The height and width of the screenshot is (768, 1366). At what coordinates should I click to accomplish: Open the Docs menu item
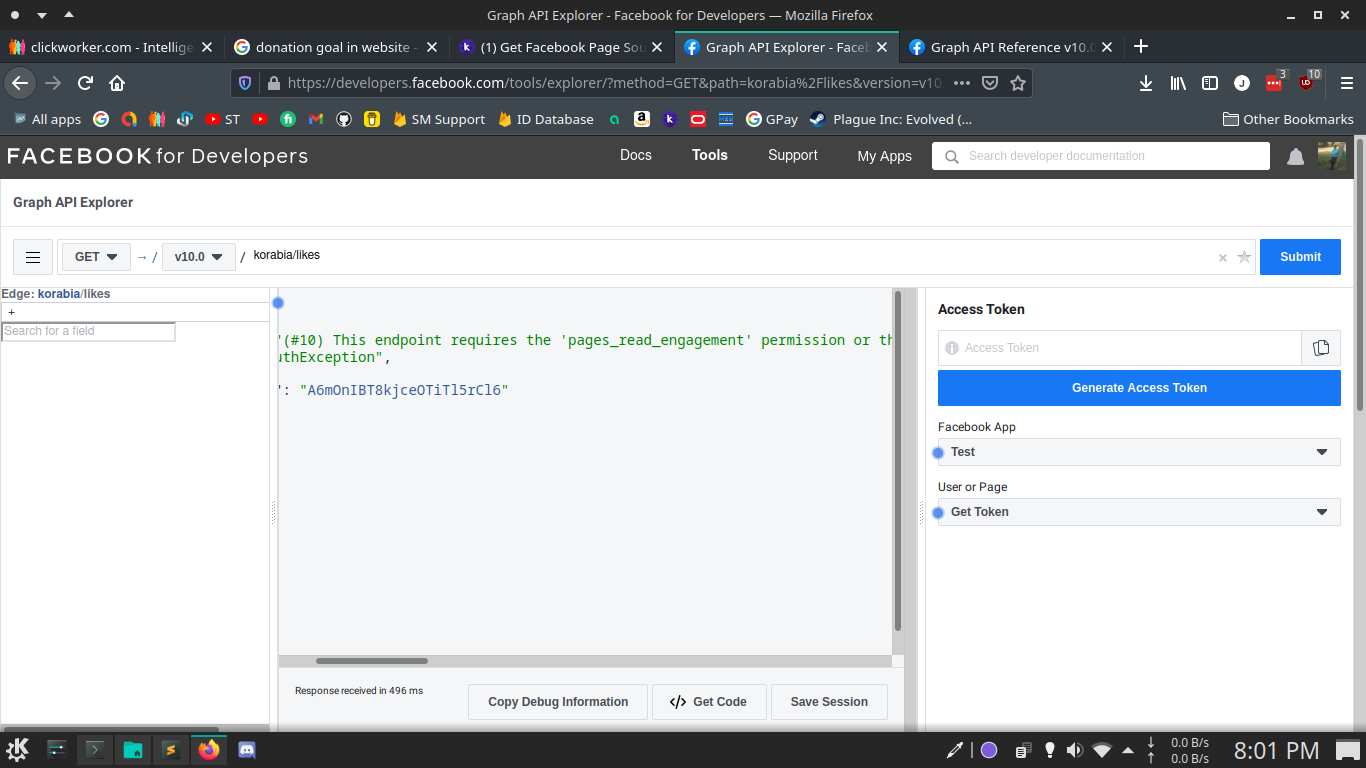click(x=635, y=155)
